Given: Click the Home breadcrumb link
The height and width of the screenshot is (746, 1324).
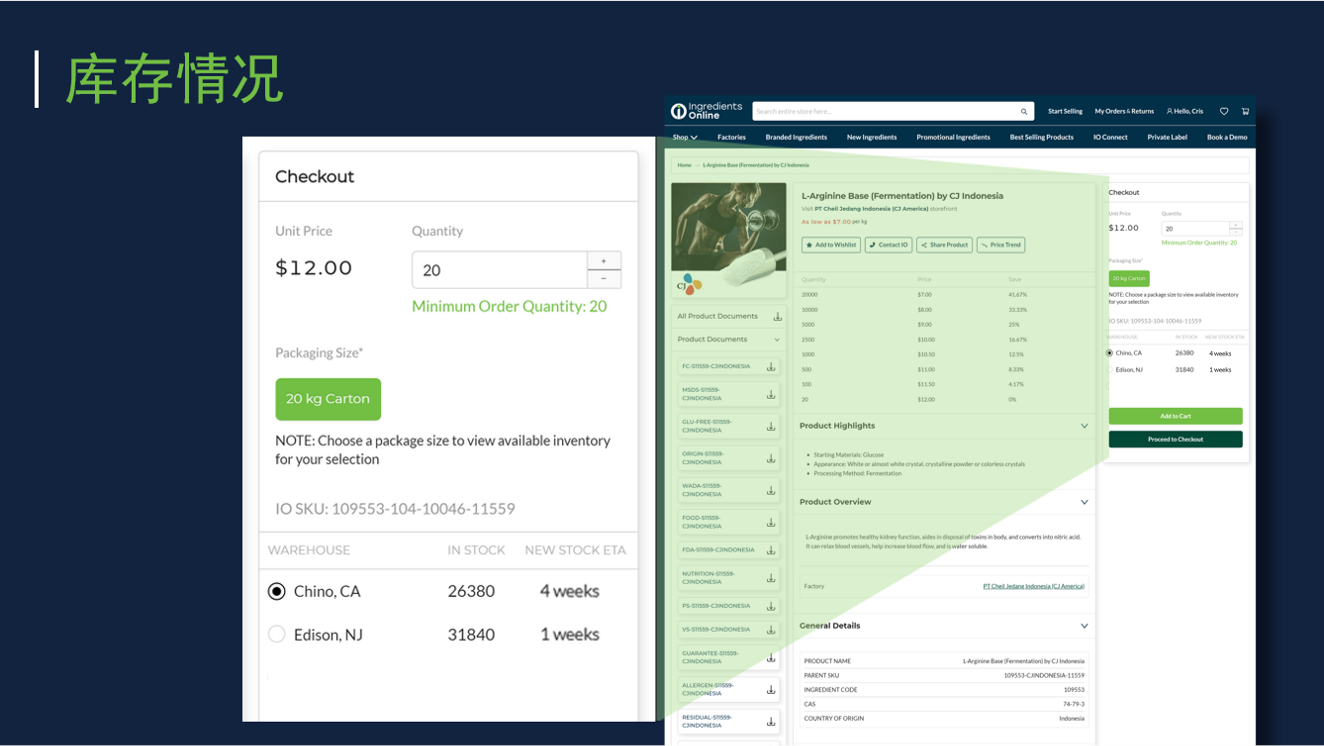Looking at the screenshot, I should 684,165.
